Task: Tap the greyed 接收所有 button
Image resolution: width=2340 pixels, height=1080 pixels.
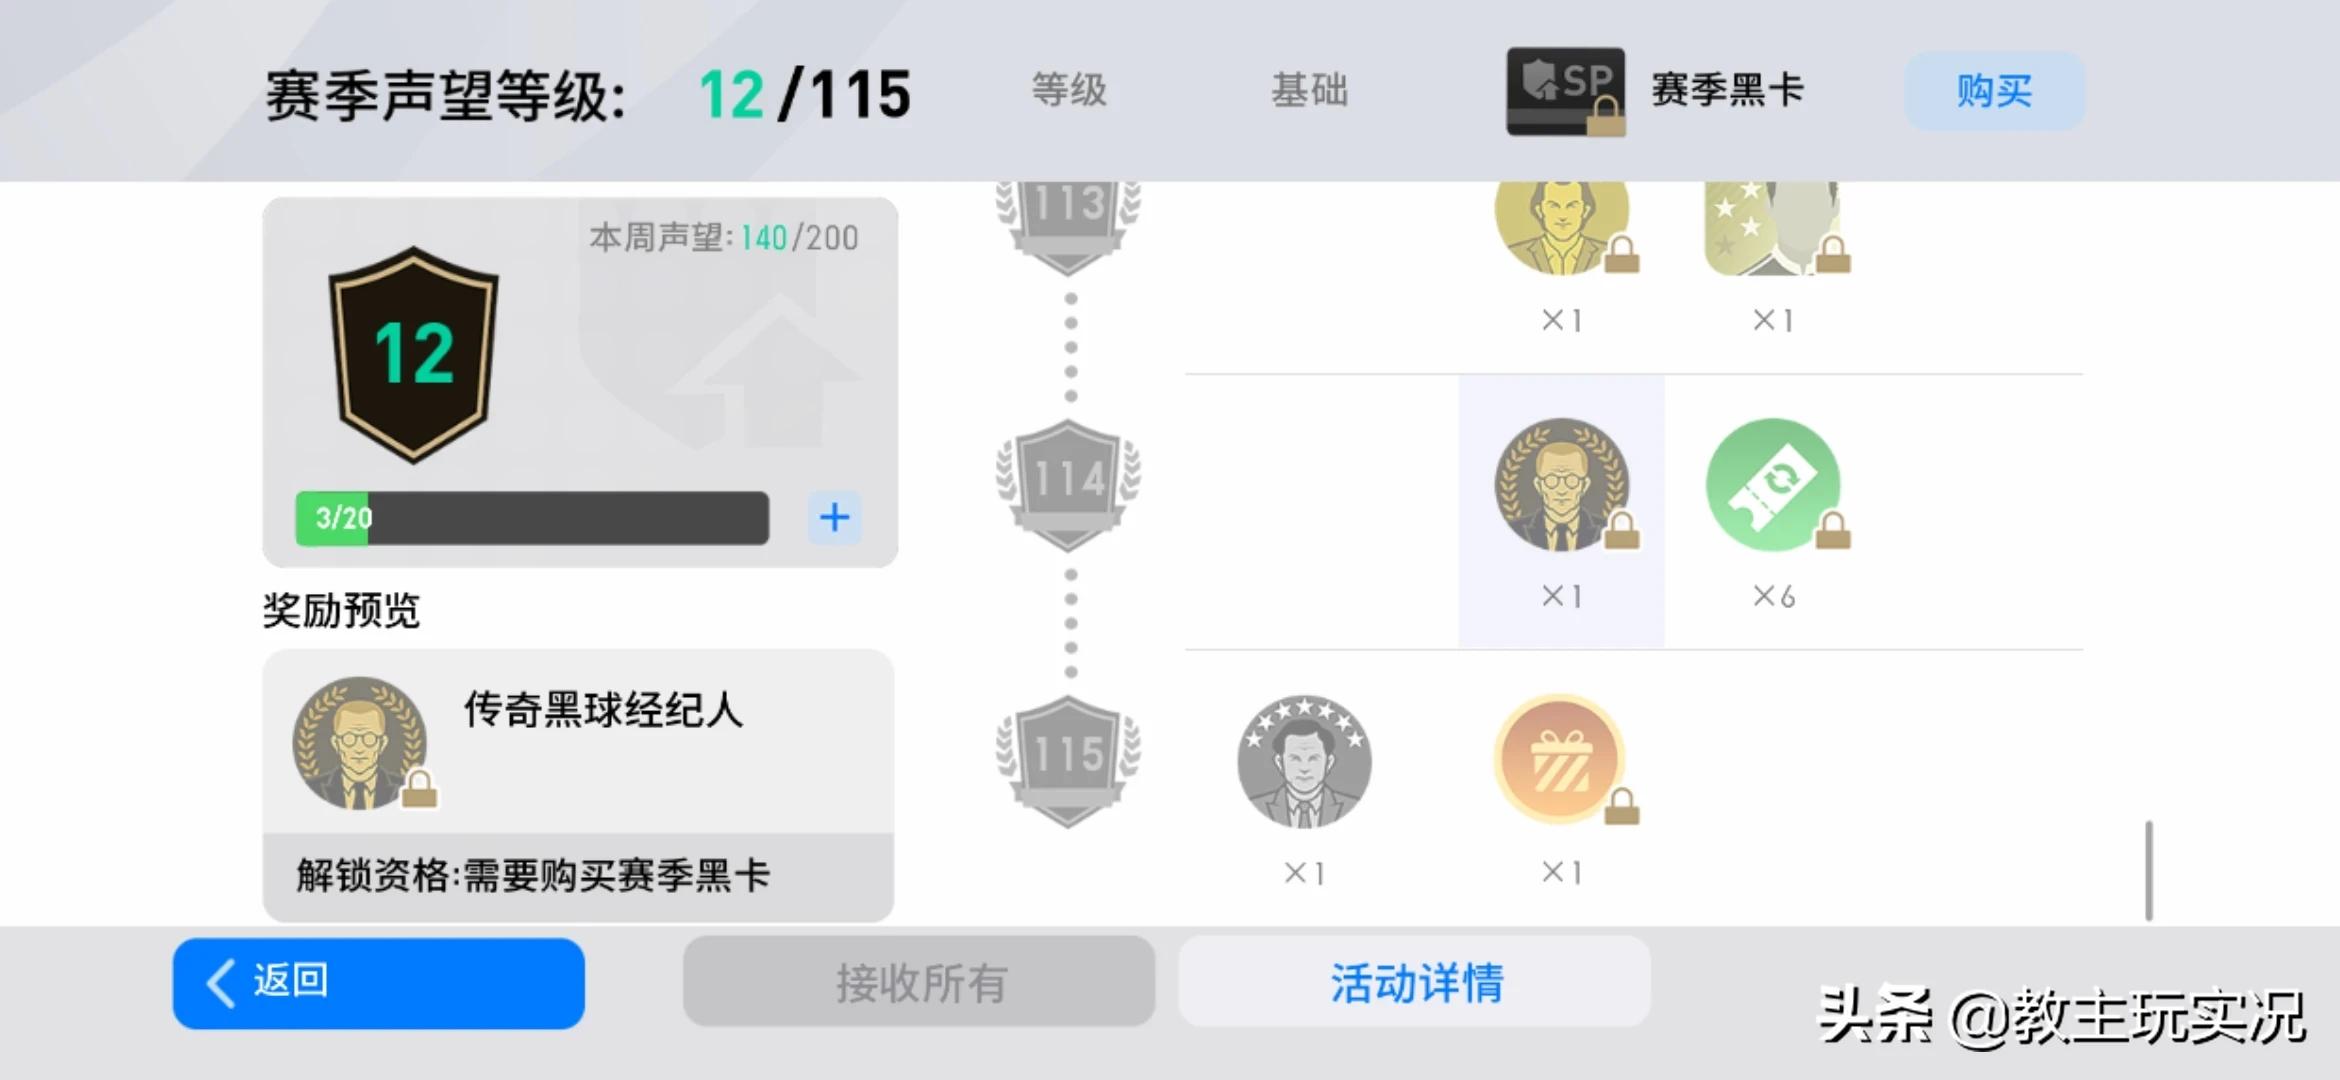Action: [x=919, y=982]
